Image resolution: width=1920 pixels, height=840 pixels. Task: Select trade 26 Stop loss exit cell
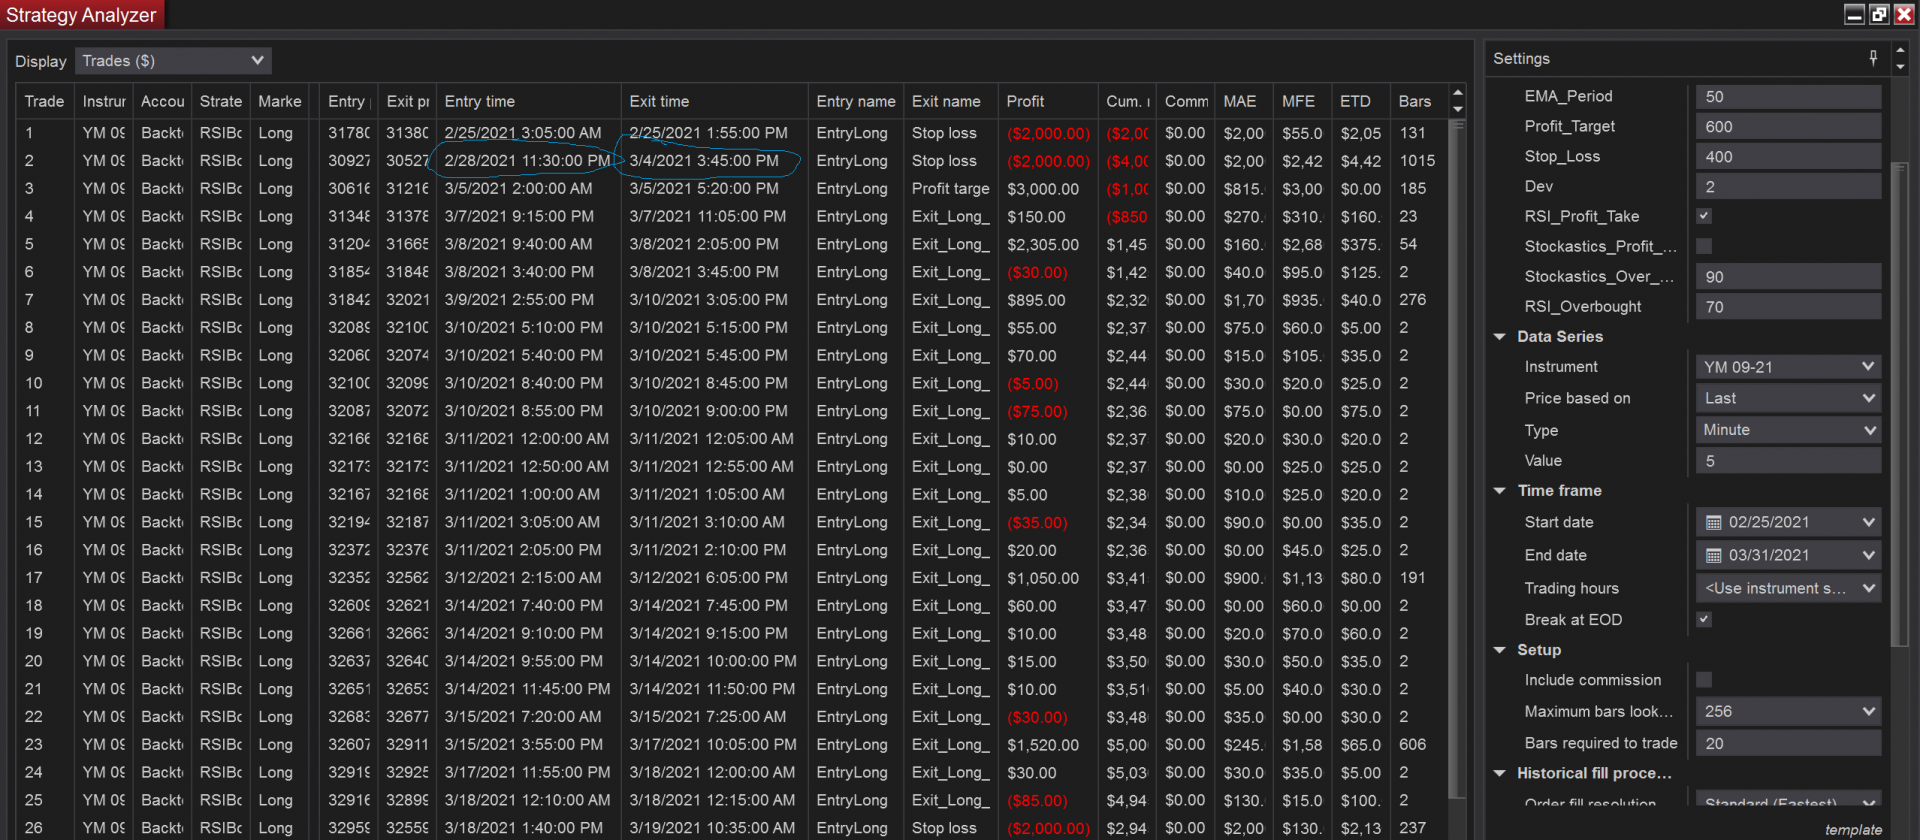951,828
